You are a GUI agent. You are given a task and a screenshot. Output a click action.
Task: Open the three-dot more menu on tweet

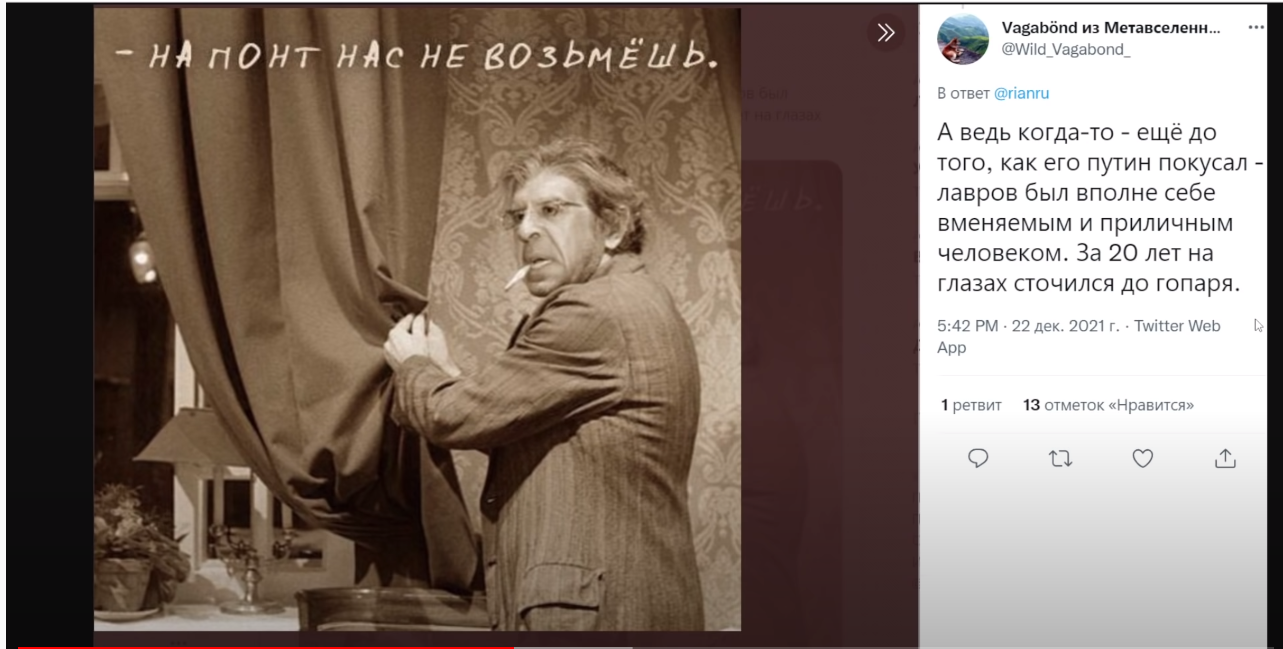click(x=1256, y=29)
